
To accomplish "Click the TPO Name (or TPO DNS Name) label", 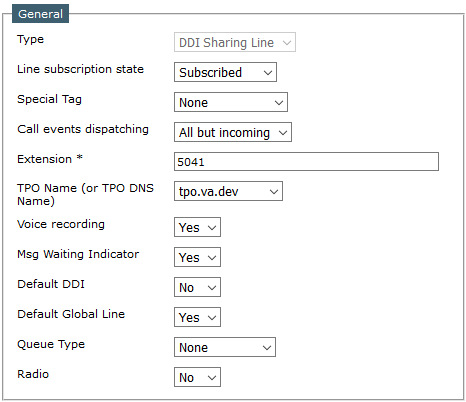I will (85, 194).
